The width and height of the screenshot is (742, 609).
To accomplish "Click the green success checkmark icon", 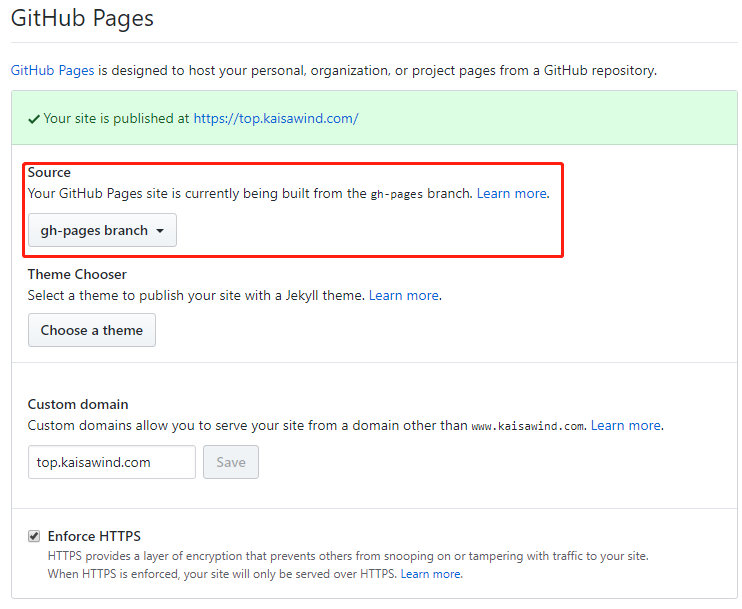I will [x=34, y=118].
